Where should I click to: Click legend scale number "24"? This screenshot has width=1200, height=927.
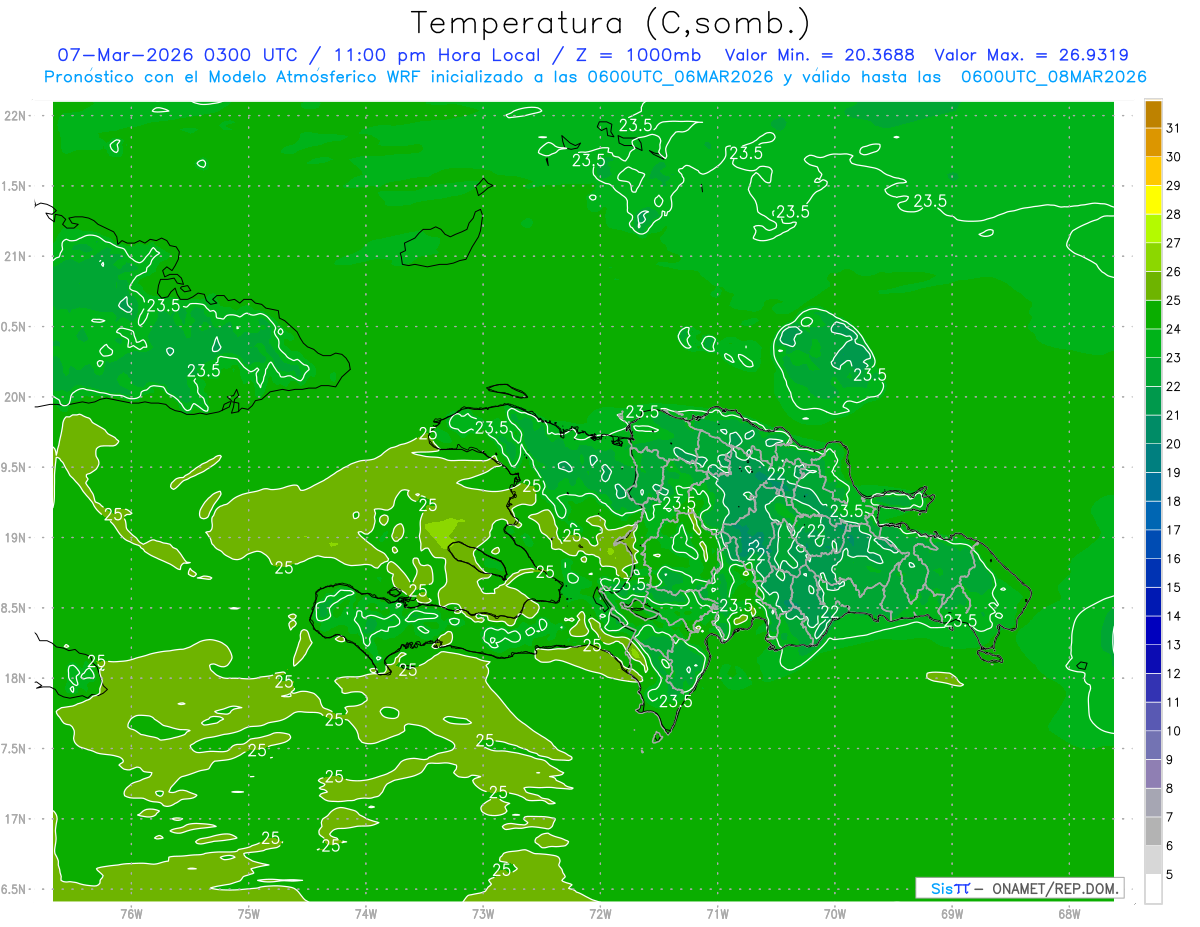coord(1174,329)
